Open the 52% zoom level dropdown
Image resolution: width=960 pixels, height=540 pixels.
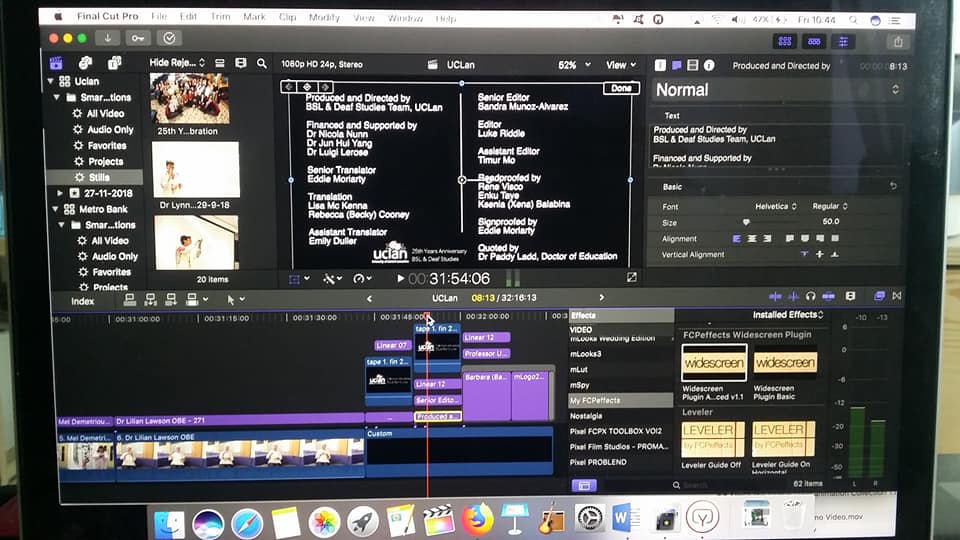(574, 65)
